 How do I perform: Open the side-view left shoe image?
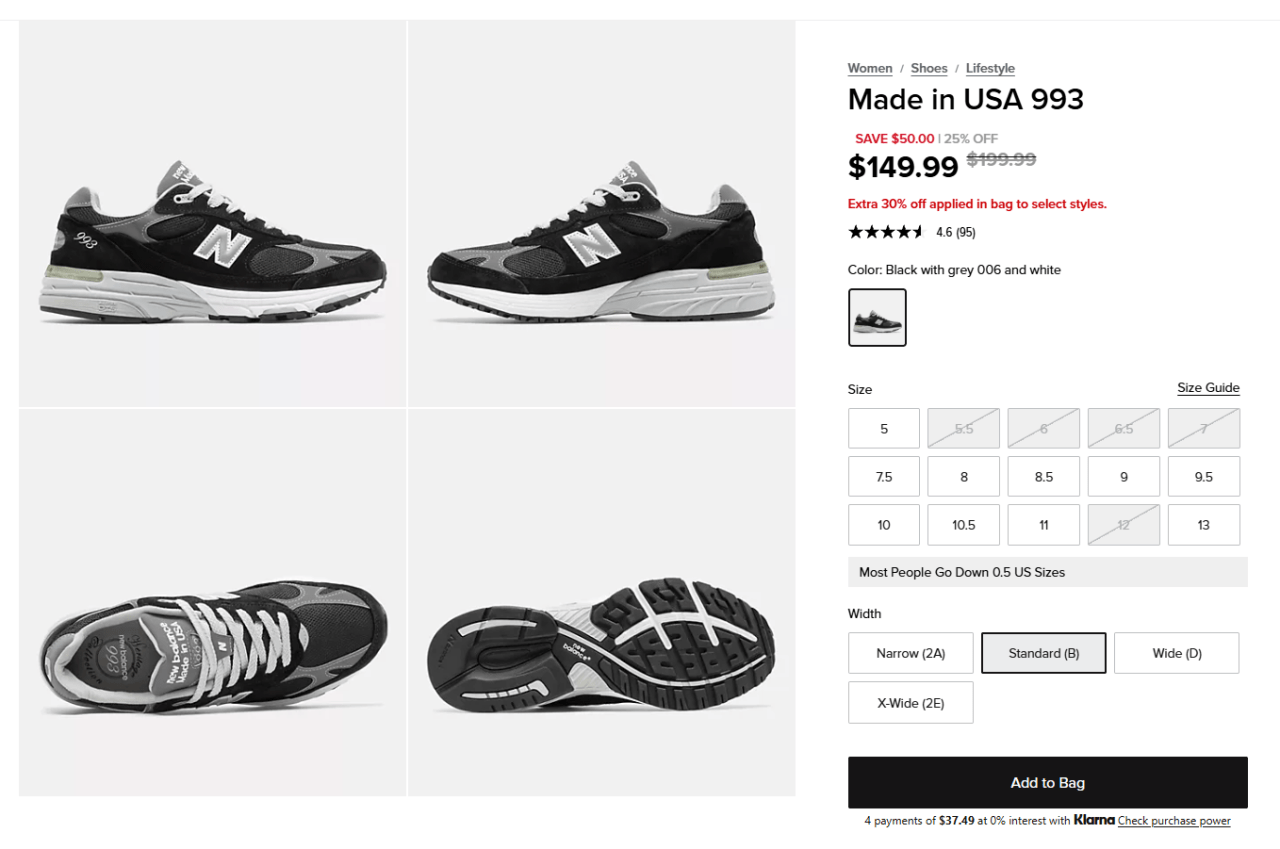213,213
